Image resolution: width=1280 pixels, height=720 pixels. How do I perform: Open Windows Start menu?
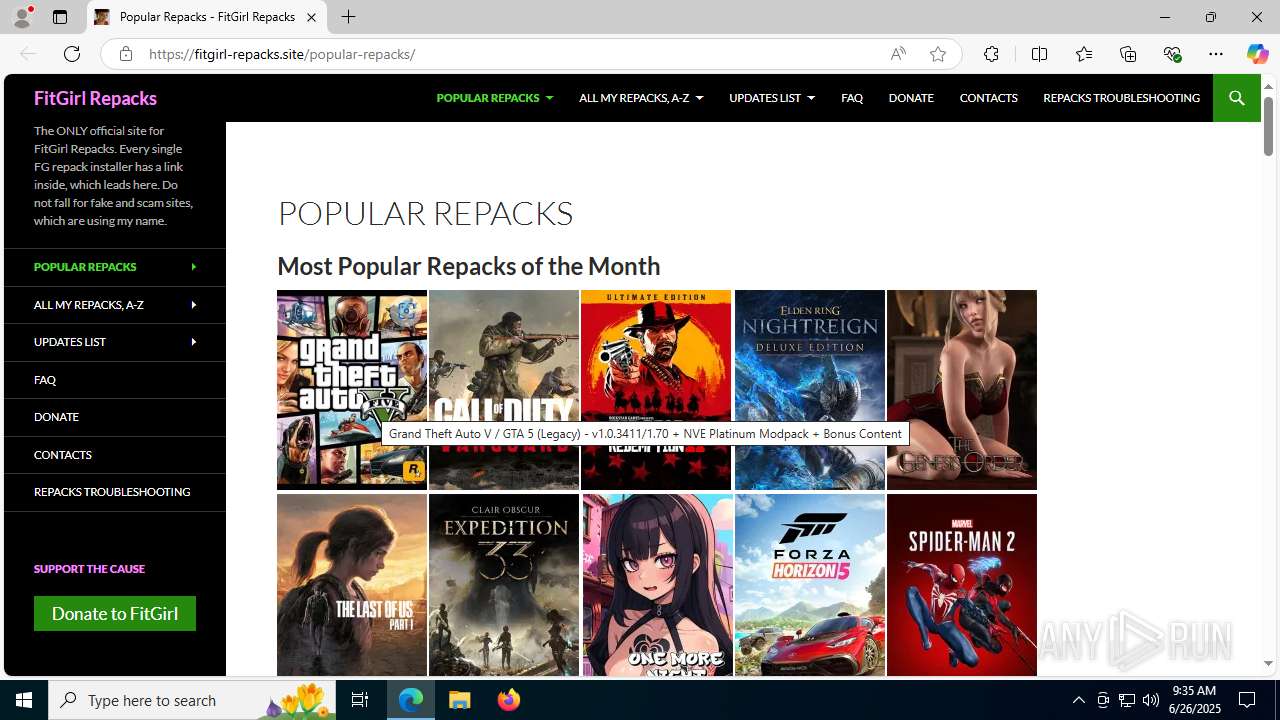click(24, 700)
